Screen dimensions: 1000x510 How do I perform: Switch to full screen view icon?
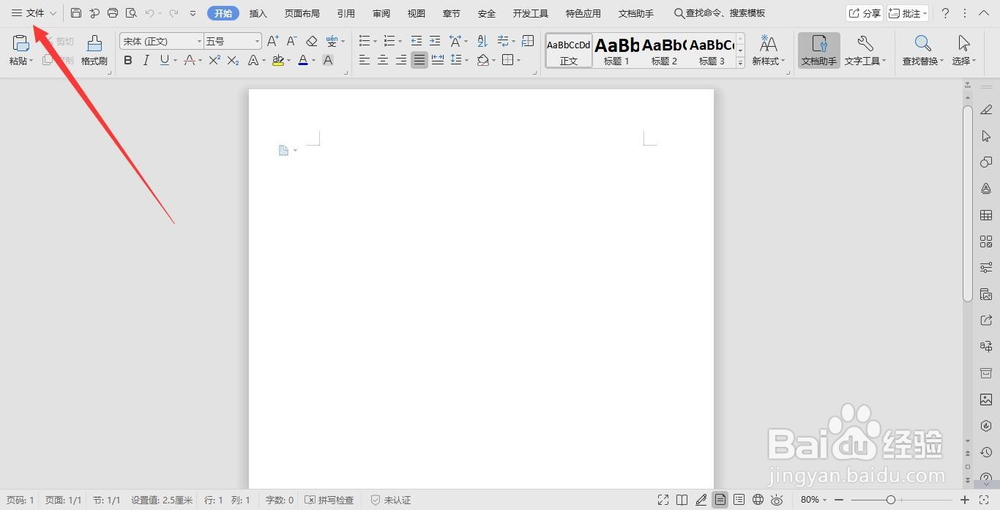point(663,500)
